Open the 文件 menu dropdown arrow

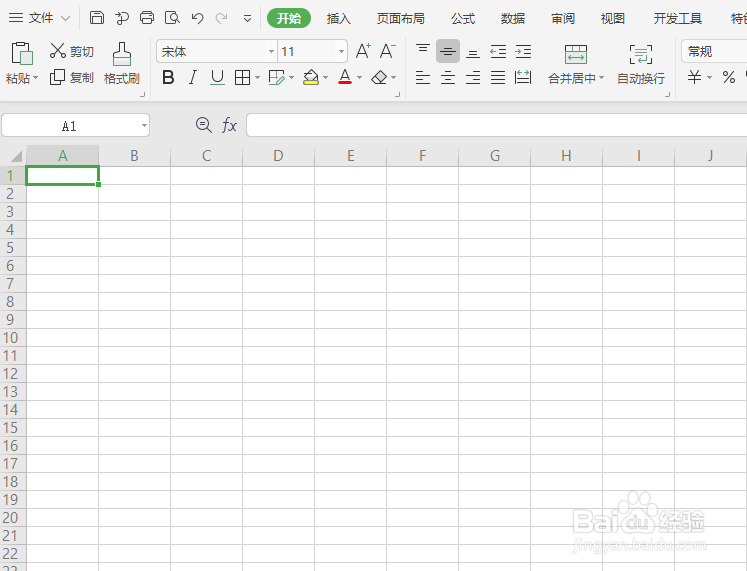(66, 19)
